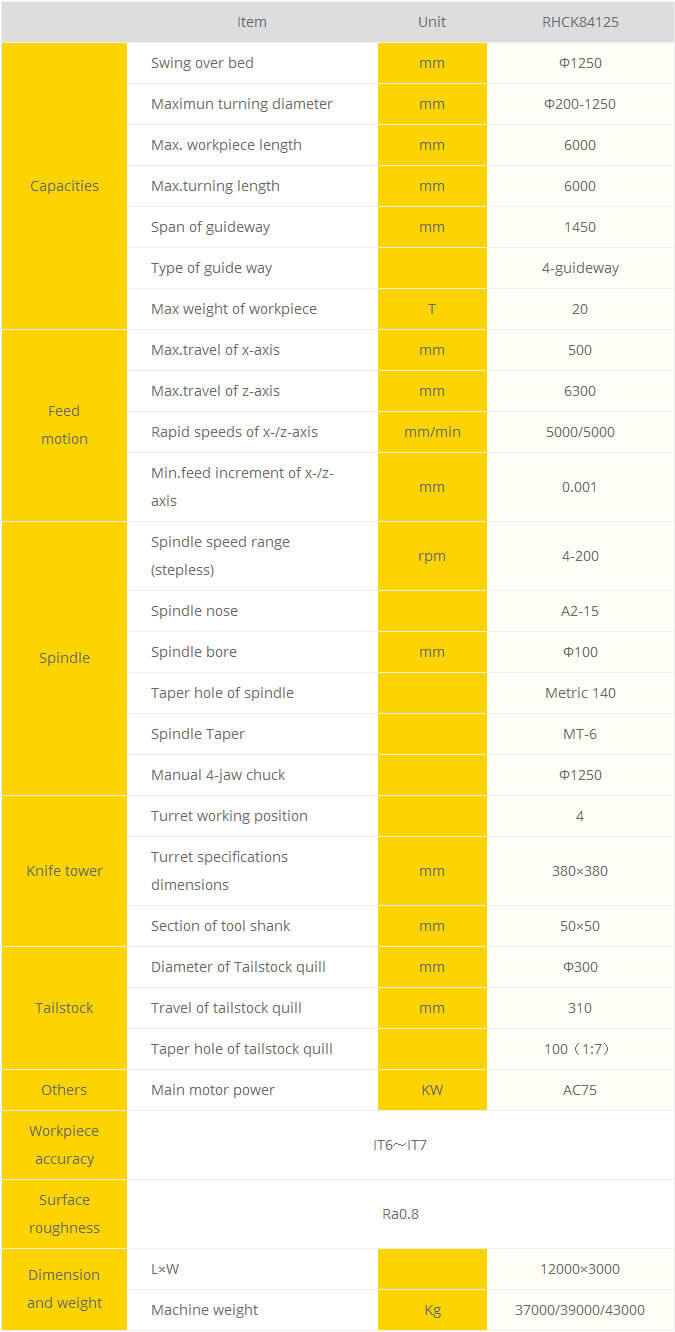Select the Knife tower category cell
Viewport: 675px width, 1332px height.
[64, 871]
